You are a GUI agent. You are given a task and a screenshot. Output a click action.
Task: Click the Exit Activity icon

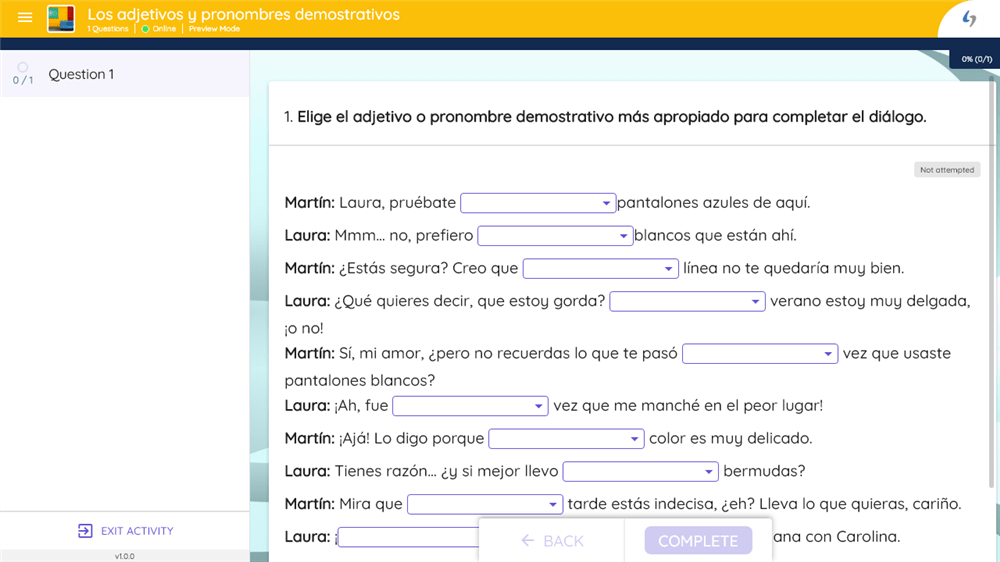point(85,531)
